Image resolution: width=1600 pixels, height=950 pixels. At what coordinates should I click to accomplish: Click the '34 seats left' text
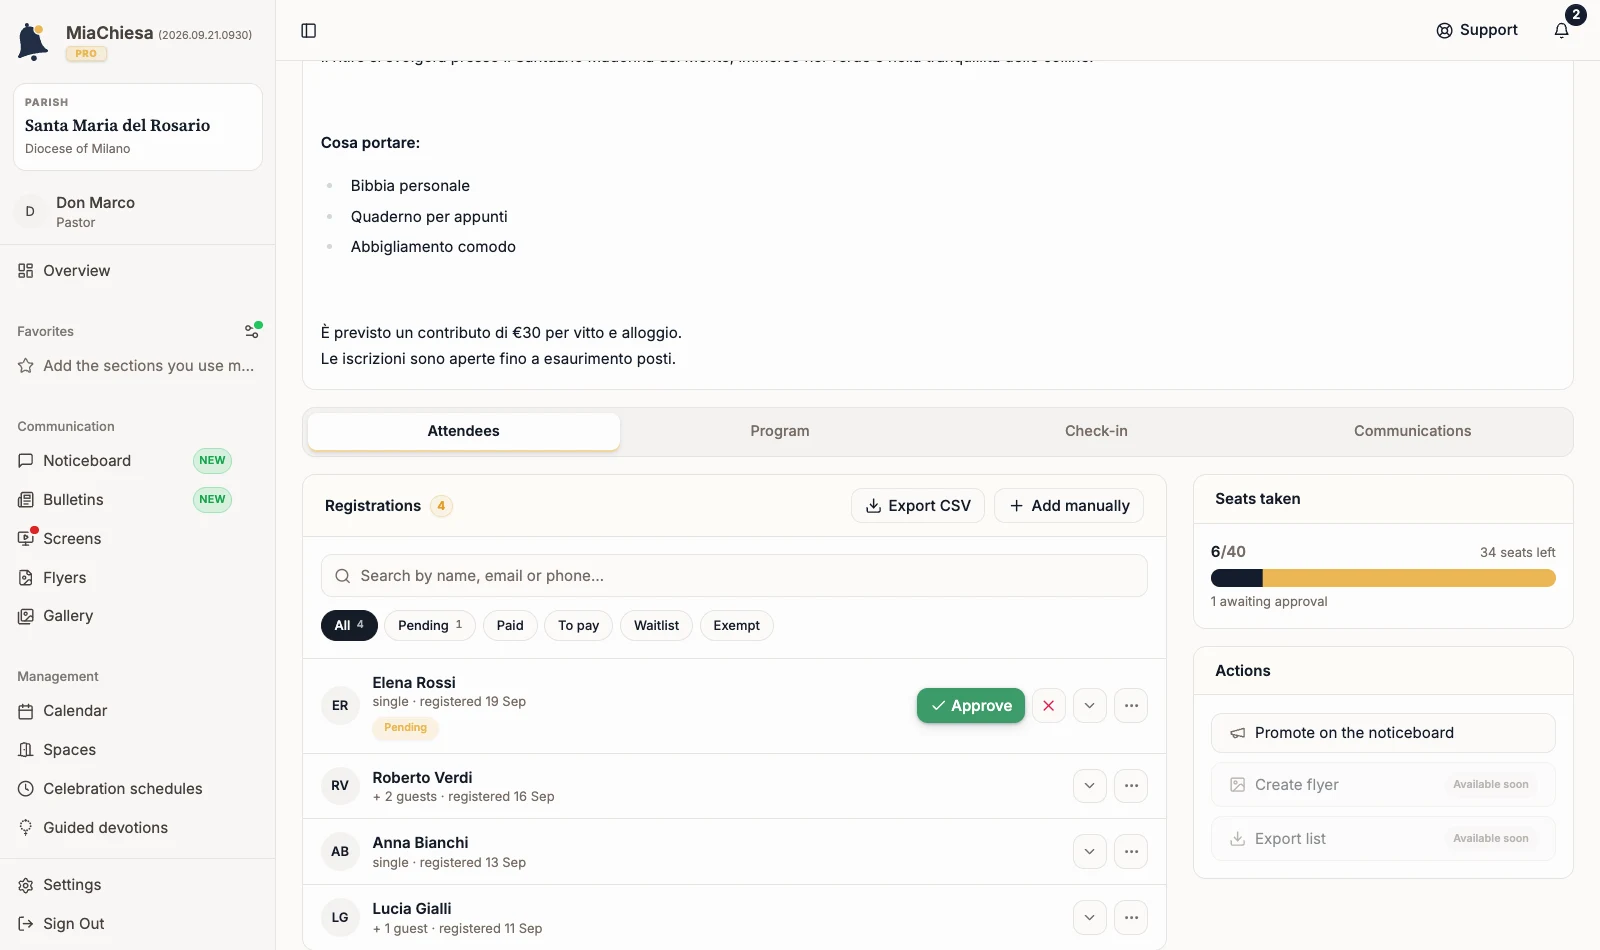tap(1517, 553)
